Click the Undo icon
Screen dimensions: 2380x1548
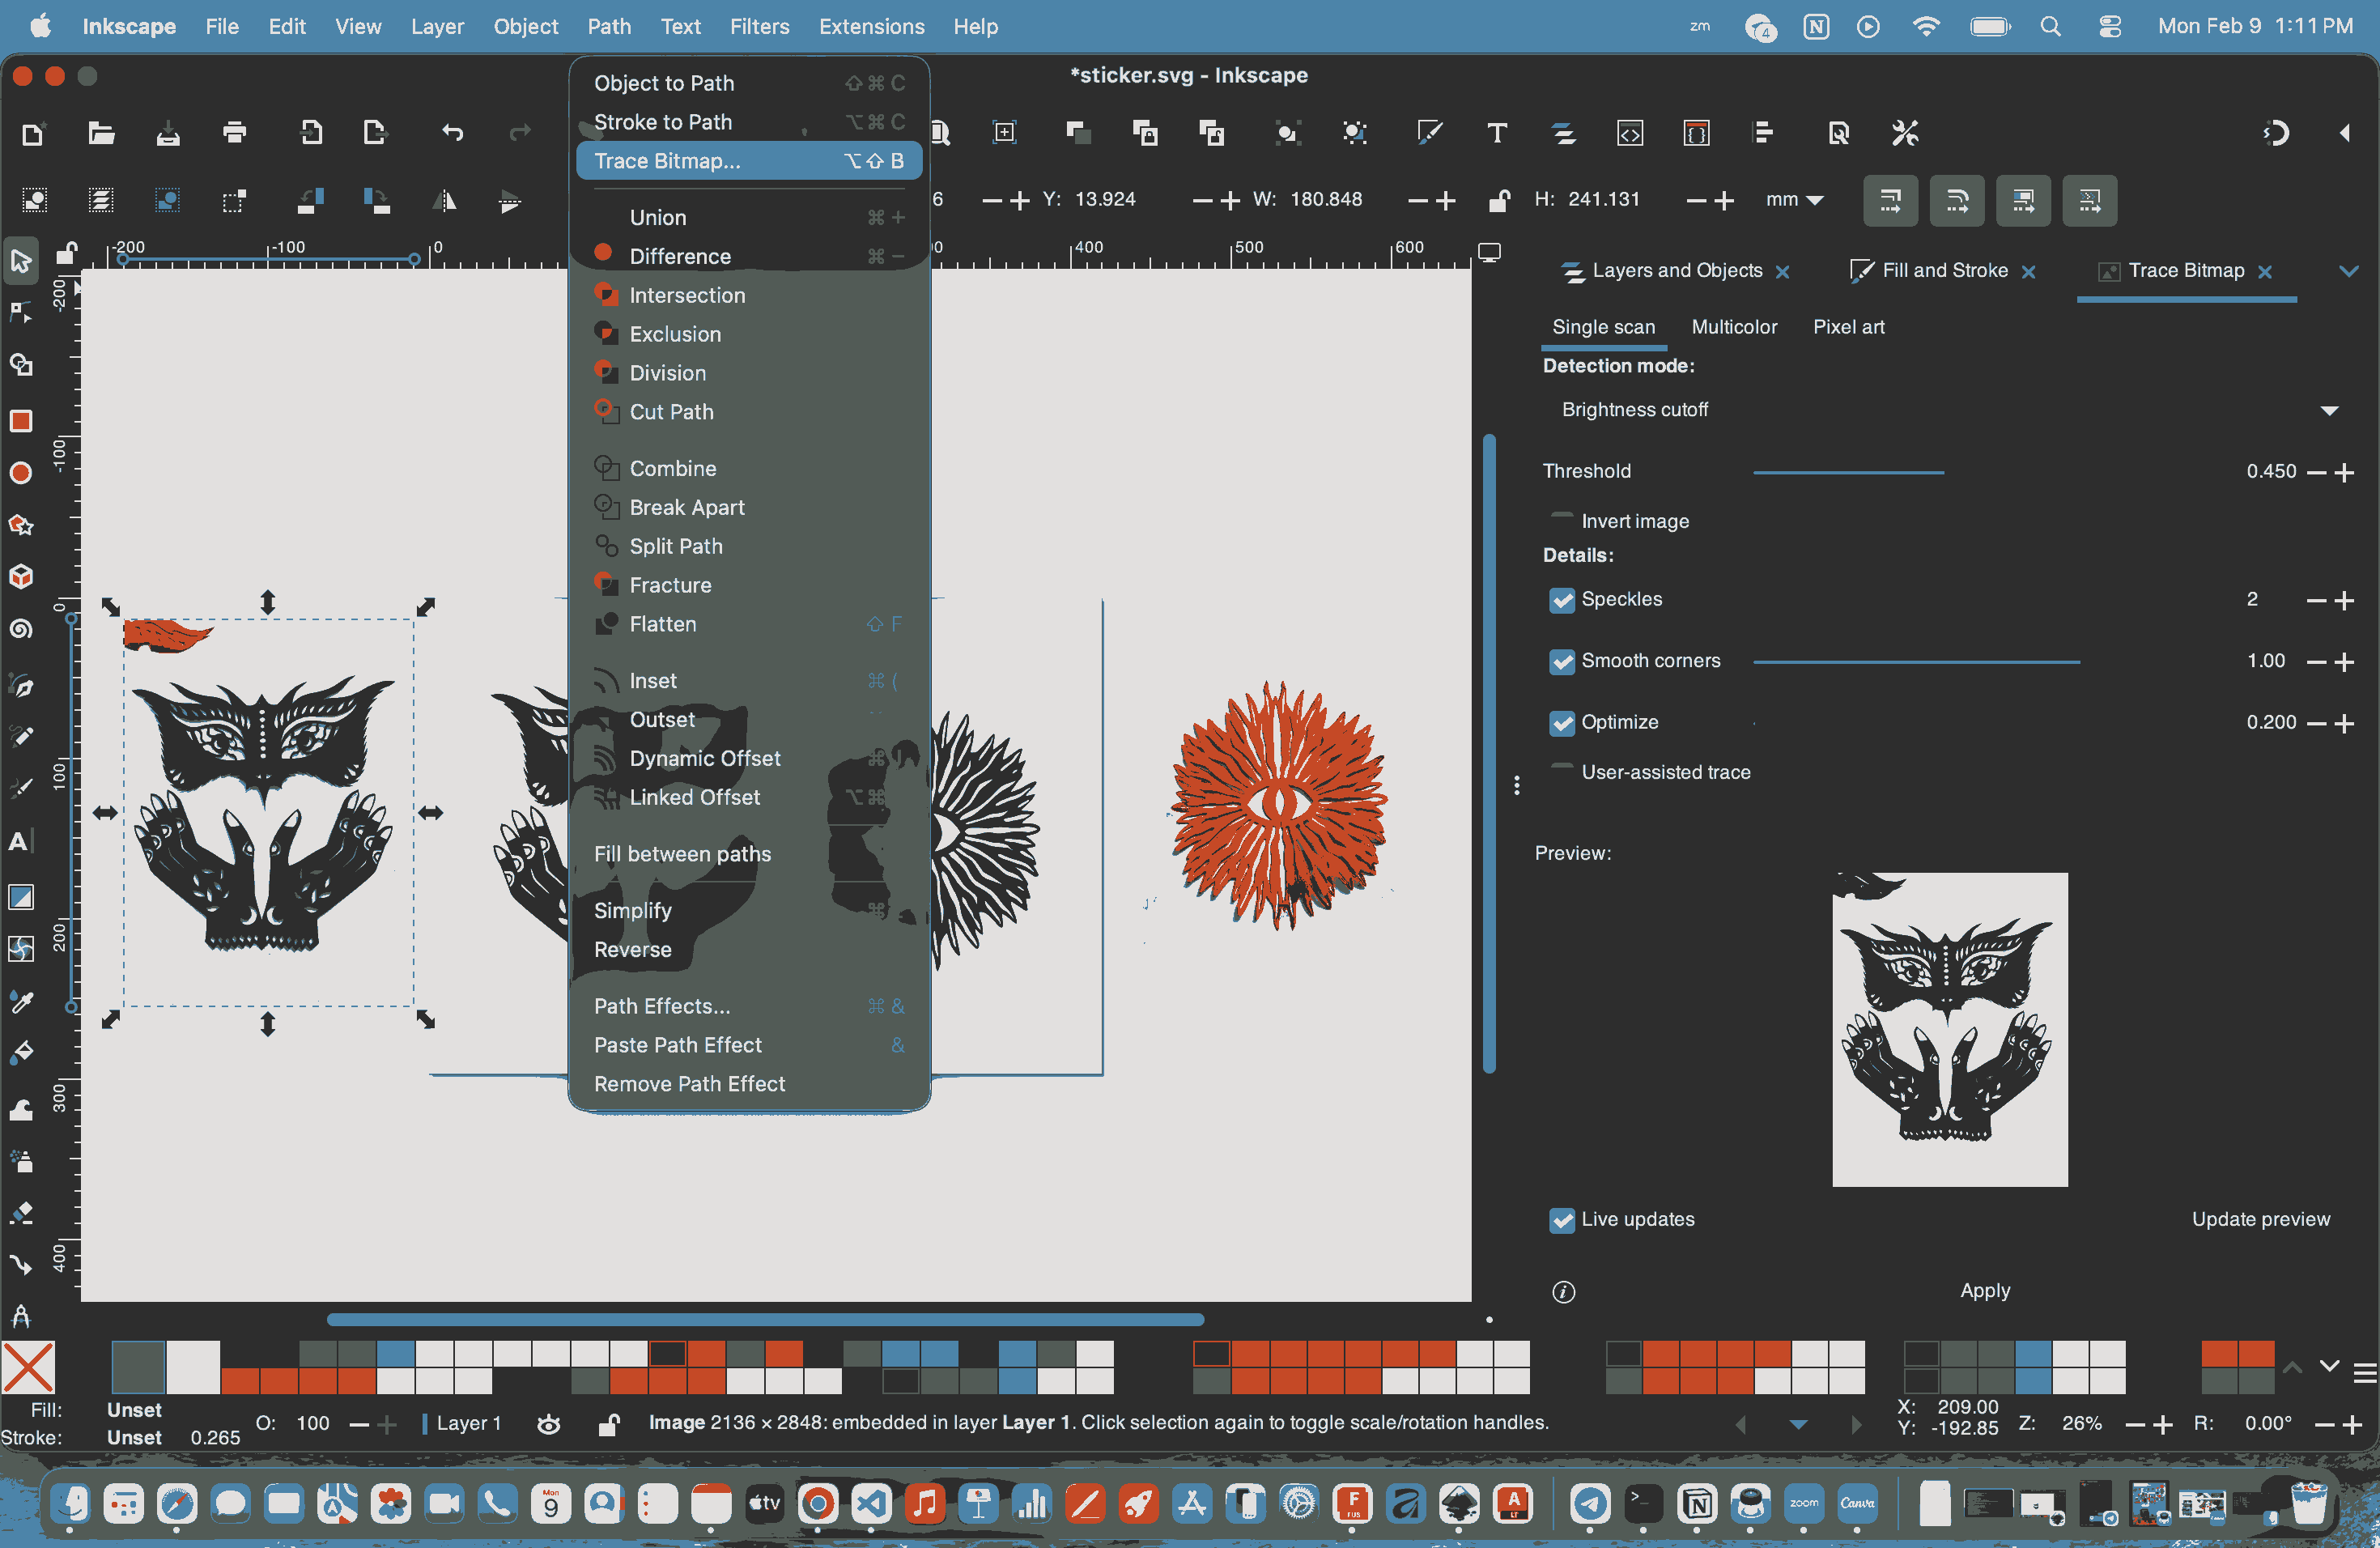453,133
